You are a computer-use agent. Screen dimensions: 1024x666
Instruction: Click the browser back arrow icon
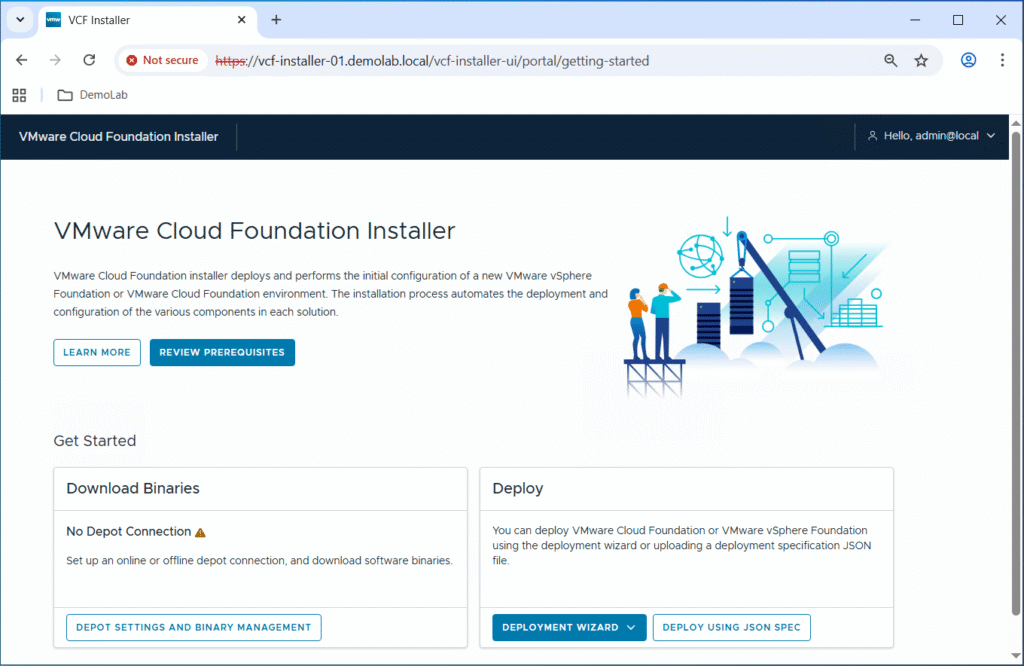(22, 60)
